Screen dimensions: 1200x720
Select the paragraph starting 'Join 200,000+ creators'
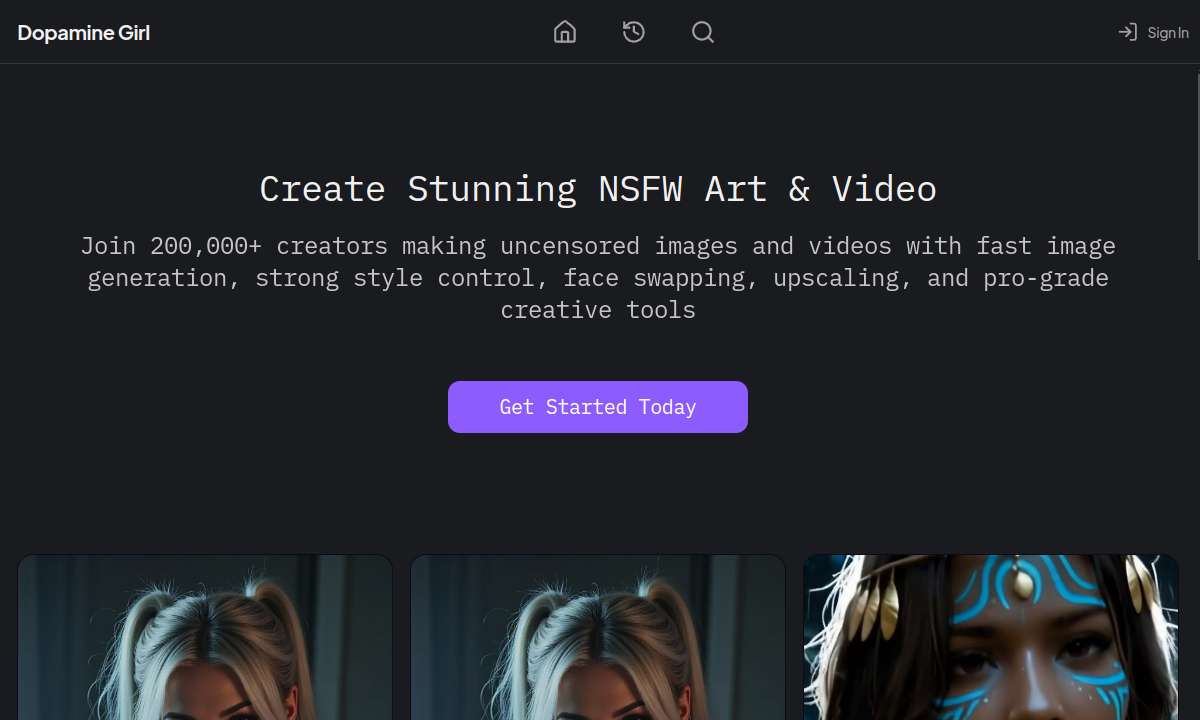[598, 277]
